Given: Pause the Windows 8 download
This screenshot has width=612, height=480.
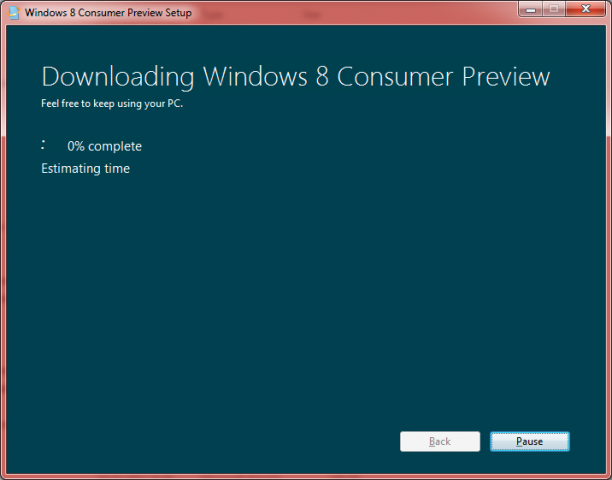Looking at the screenshot, I should (530, 441).
